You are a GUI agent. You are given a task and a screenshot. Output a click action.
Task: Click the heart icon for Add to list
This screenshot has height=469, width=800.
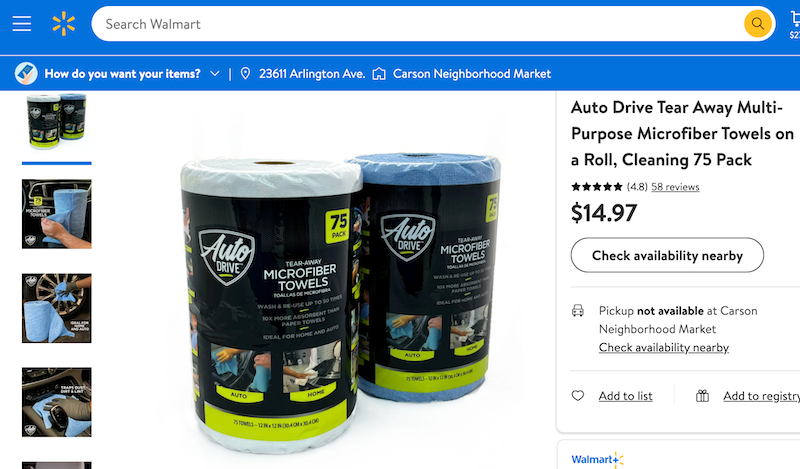(x=578, y=396)
